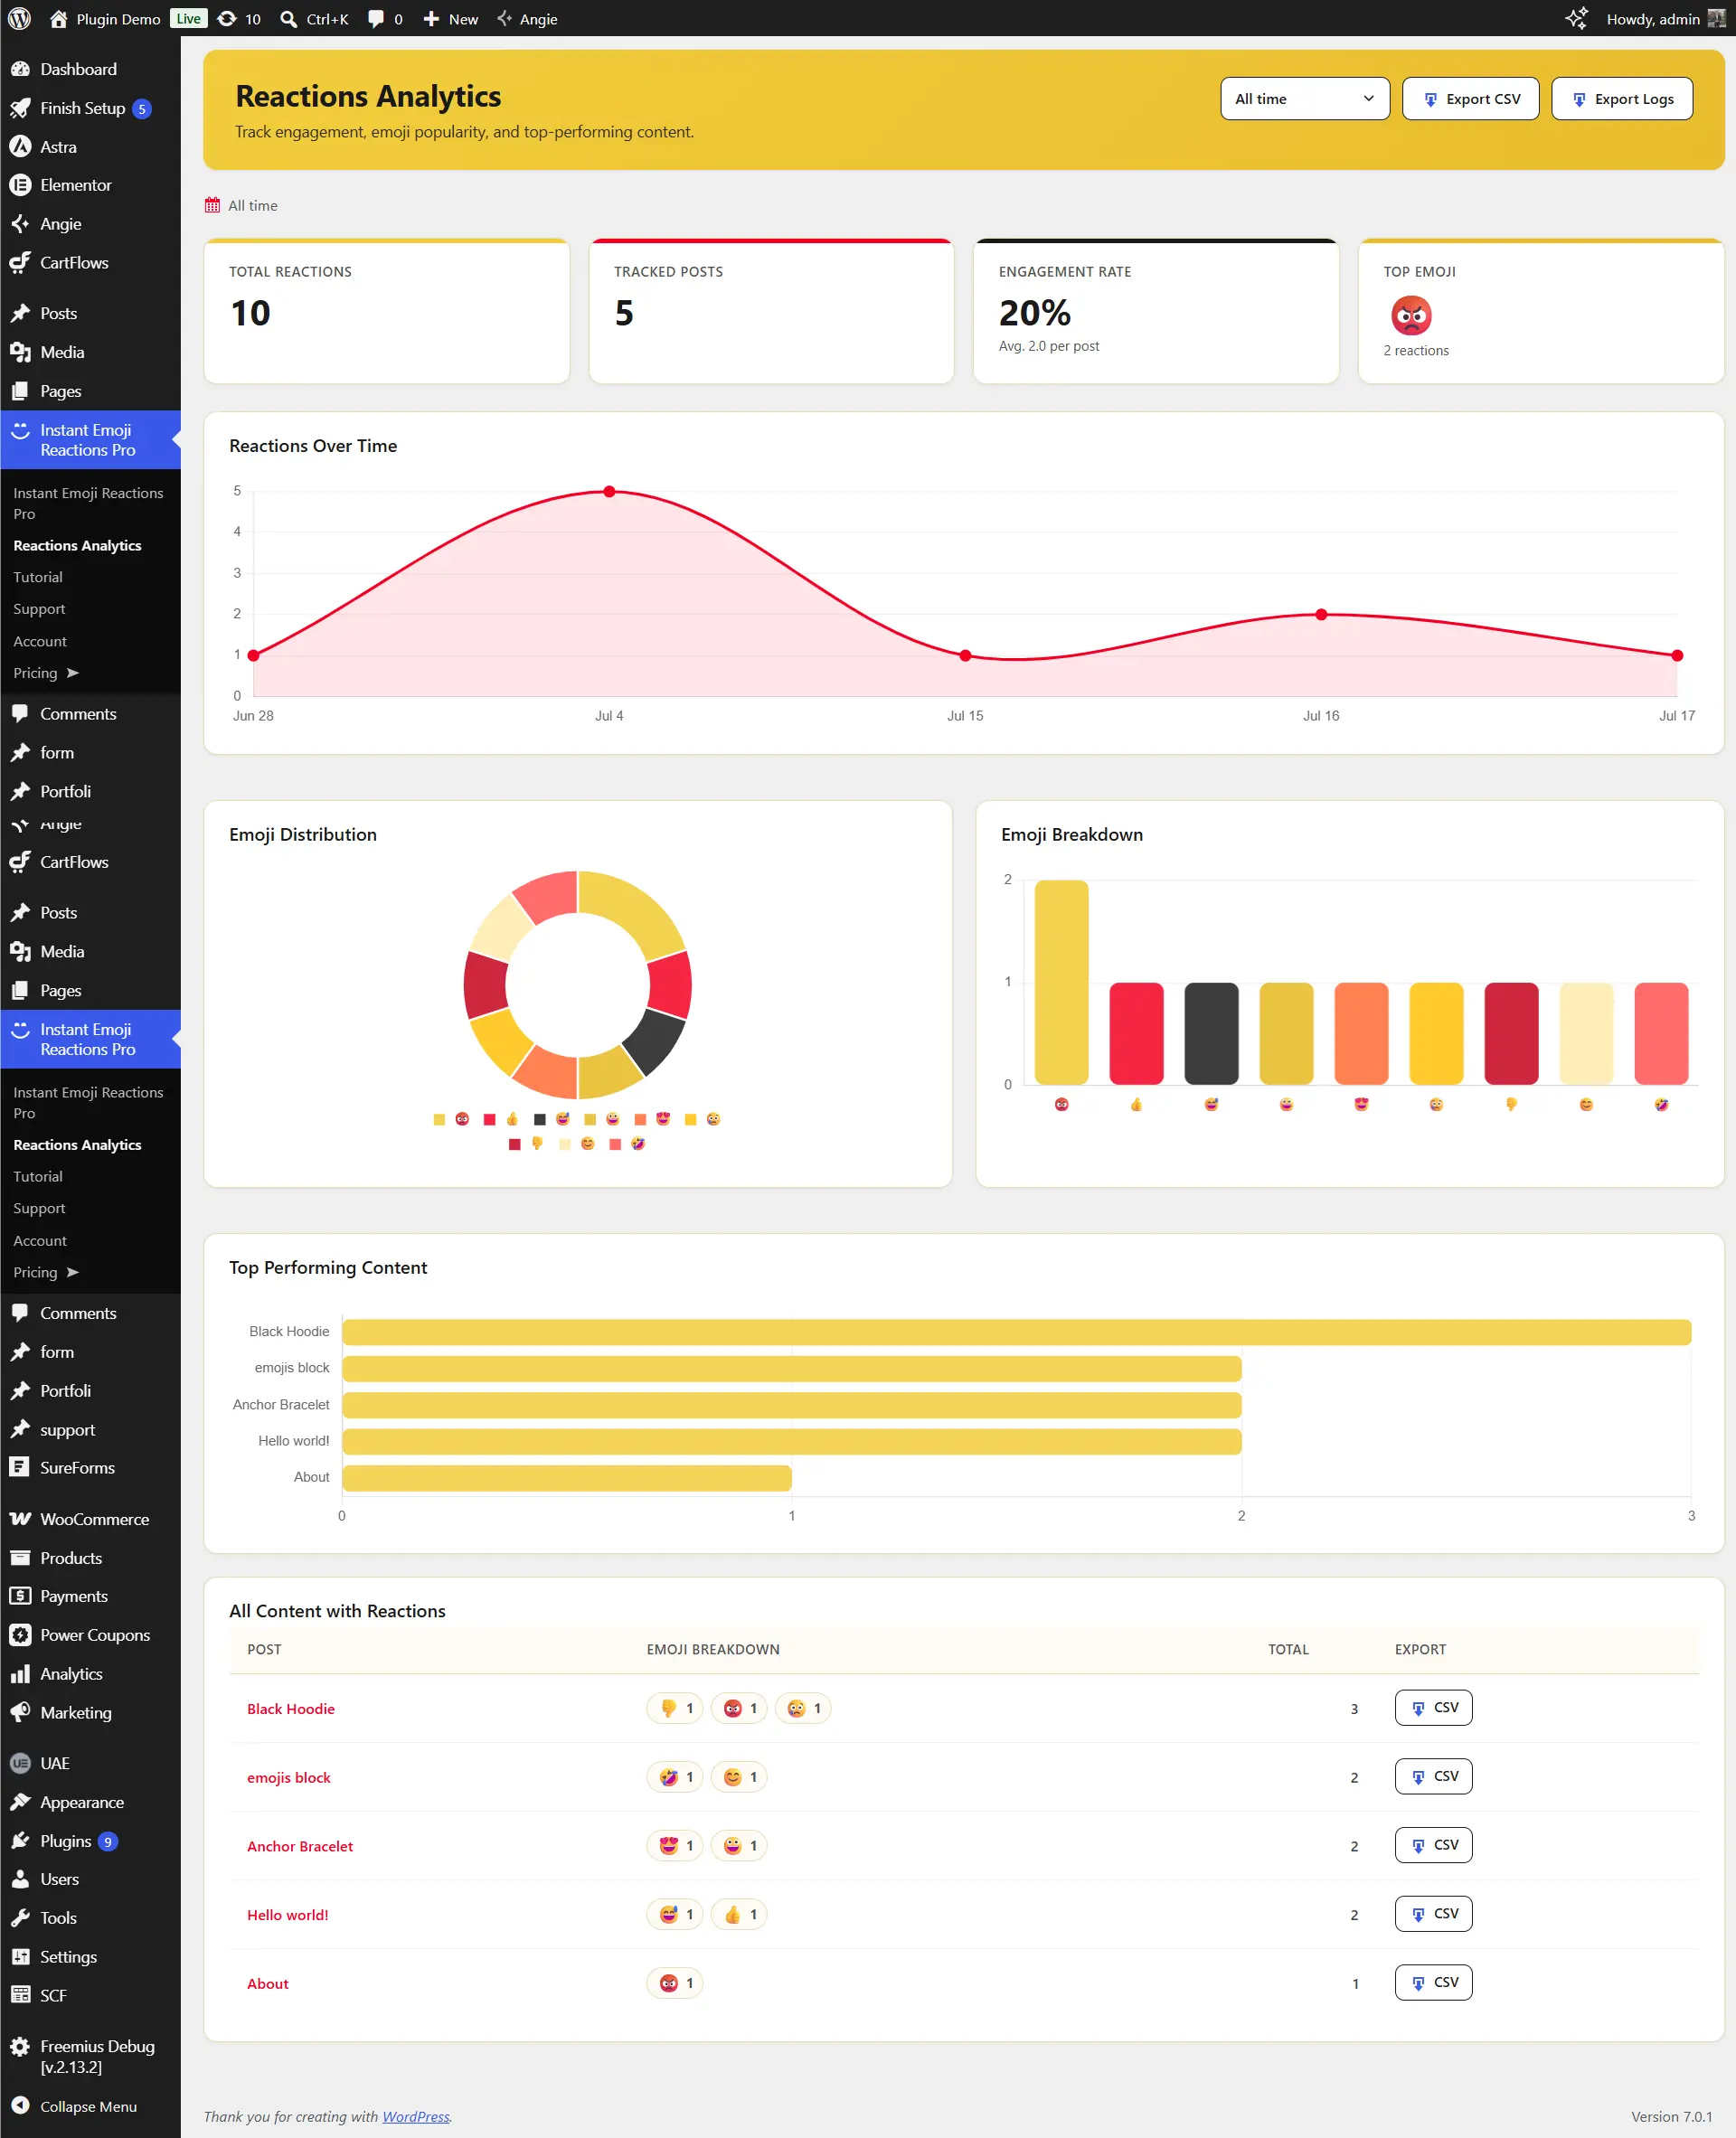Click the Plugin Demo home icon
The width and height of the screenshot is (1736, 2138).
coord(58,19)
